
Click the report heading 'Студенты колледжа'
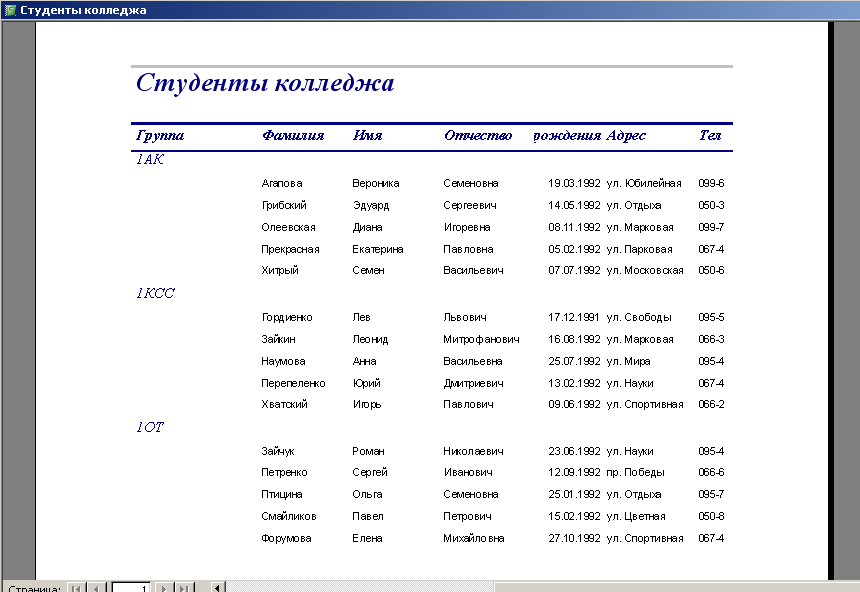point(265,83)
